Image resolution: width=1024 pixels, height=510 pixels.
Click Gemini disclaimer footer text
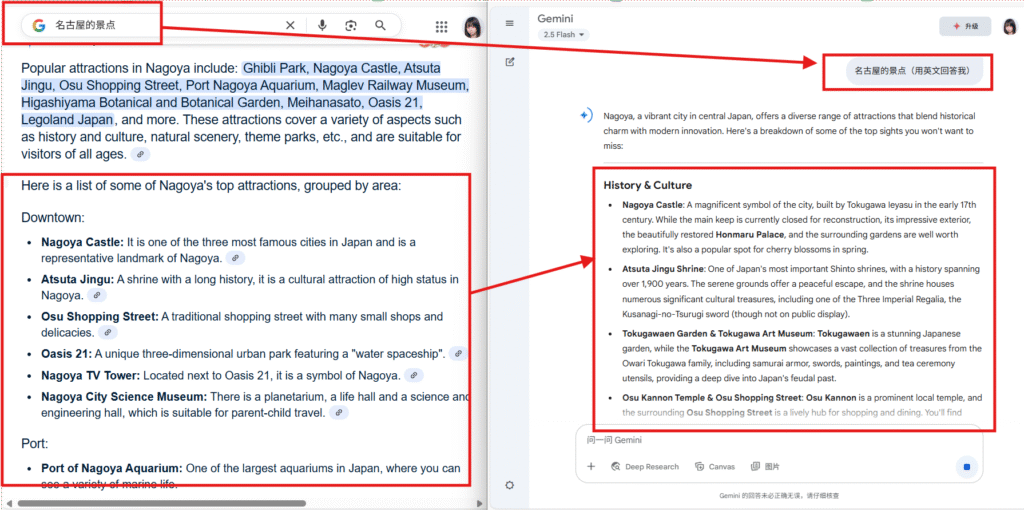coord(780,495)
